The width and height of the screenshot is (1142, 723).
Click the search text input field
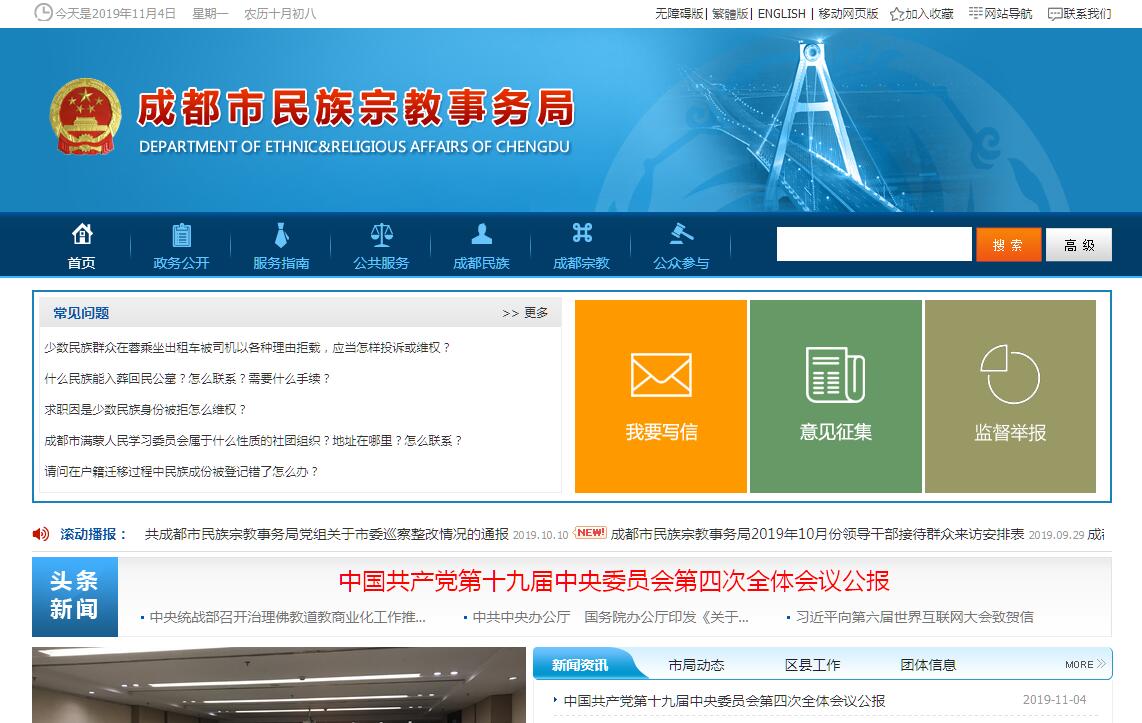[873, 245]
